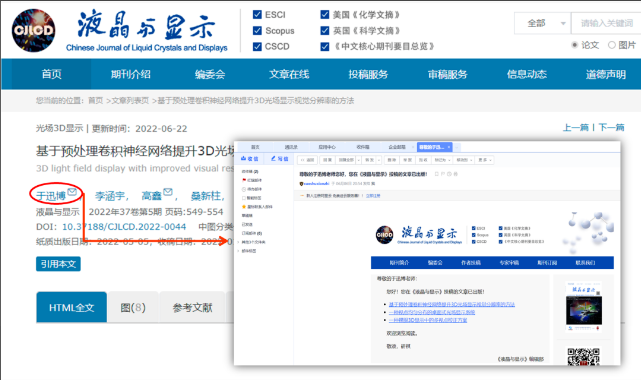Viewport: 641px width, 380px height.
Task: Click the star contacts mail folder icon
Action: coord(244,207)
